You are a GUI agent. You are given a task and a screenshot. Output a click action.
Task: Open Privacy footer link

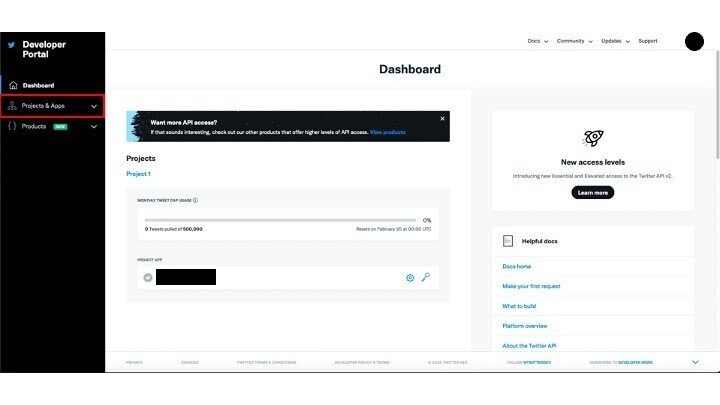coord(134,362)
